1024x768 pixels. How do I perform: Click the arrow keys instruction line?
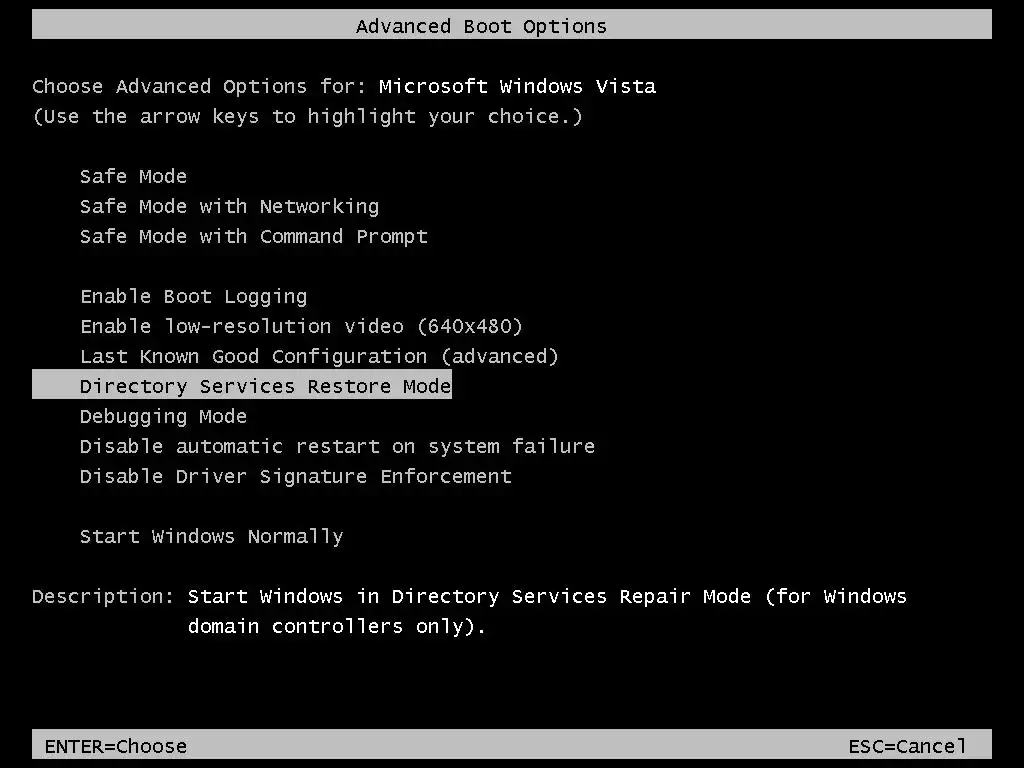tap(307, 116)
